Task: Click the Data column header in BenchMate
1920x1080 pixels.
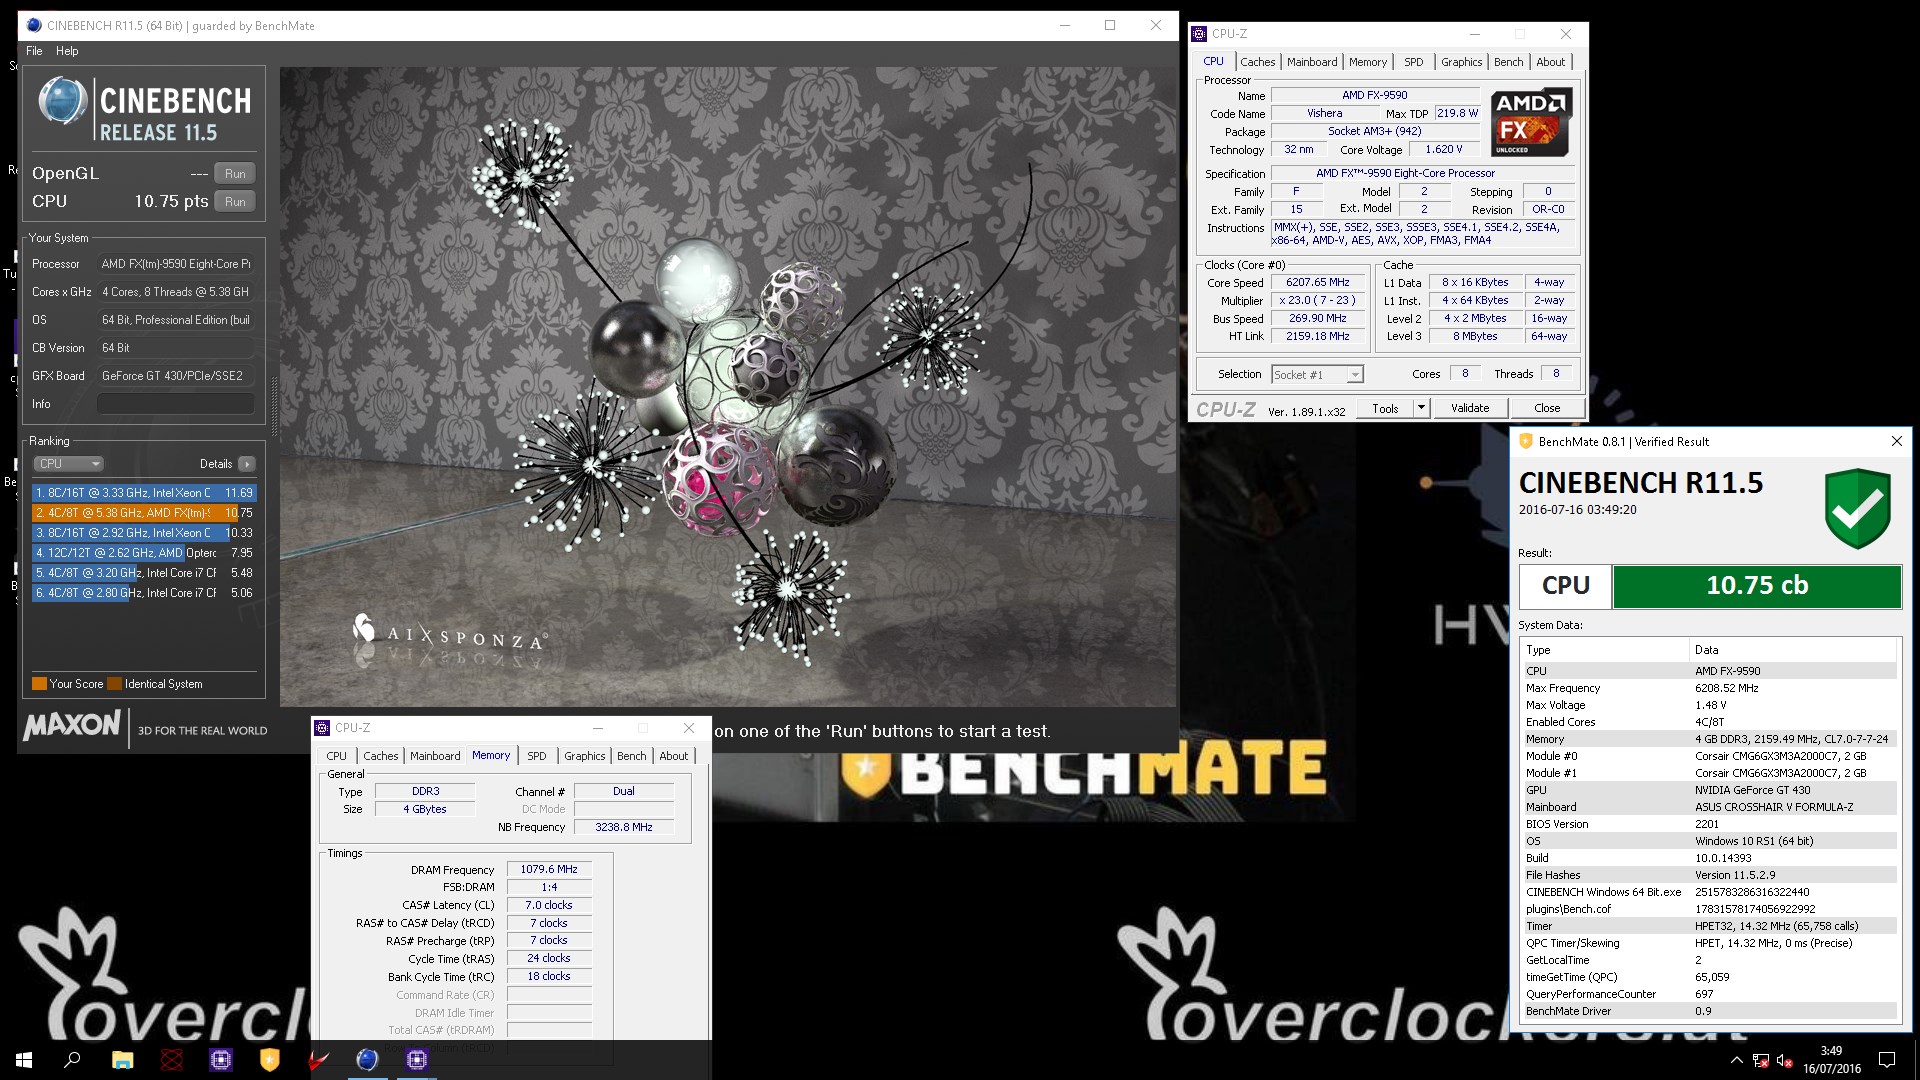Action: tap(1793, 650)
